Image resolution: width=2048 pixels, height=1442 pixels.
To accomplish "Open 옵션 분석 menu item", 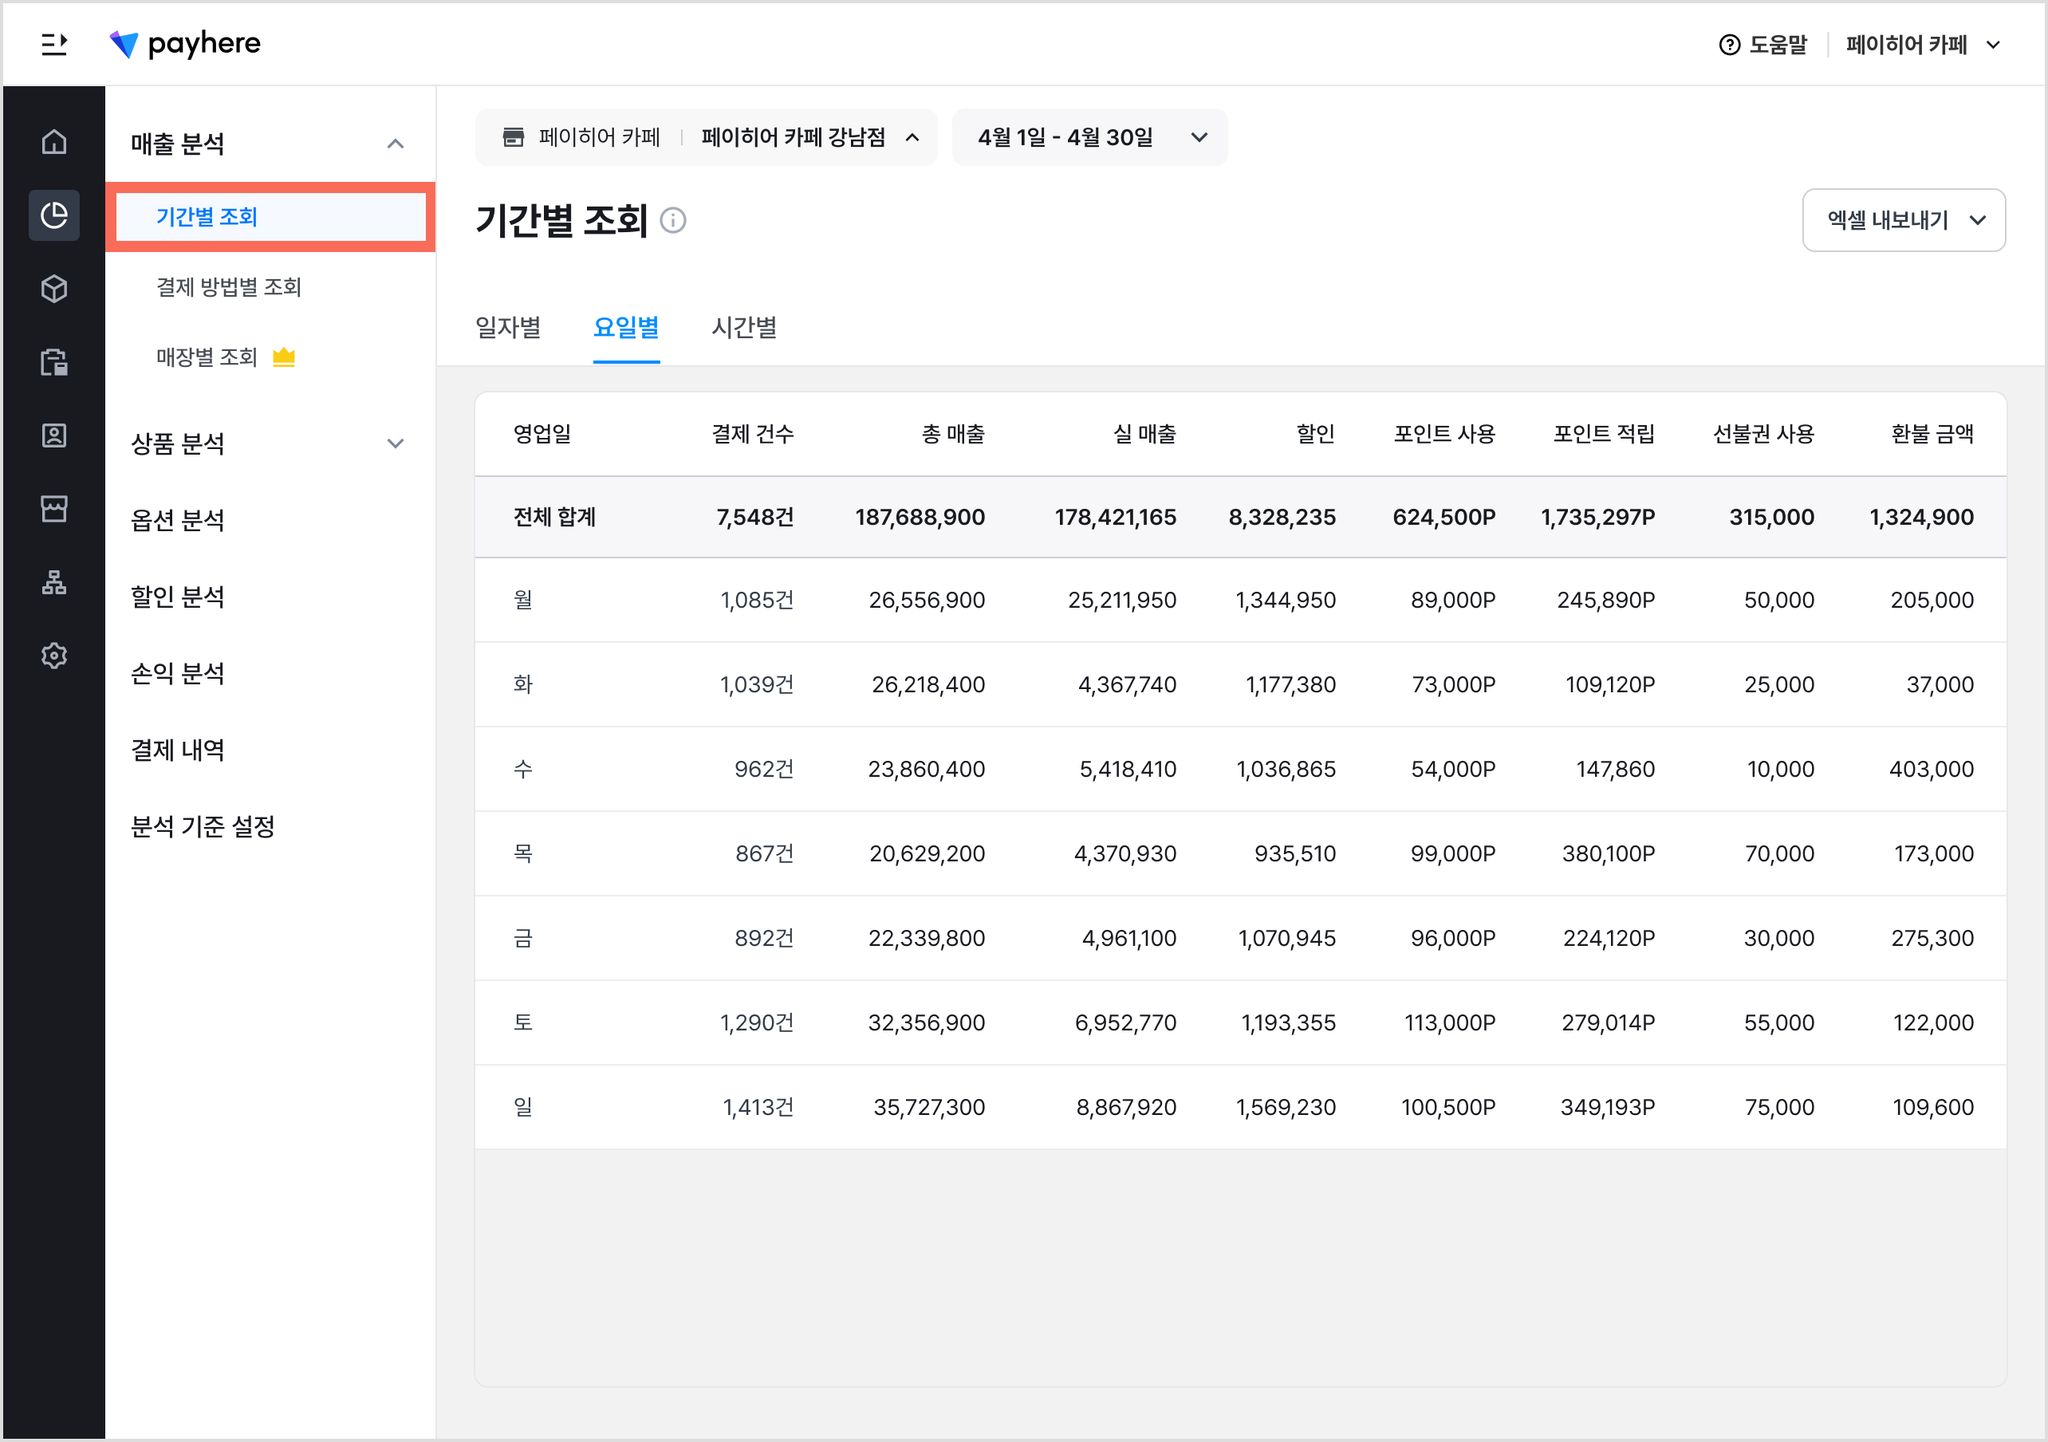I will pos(178,520).
